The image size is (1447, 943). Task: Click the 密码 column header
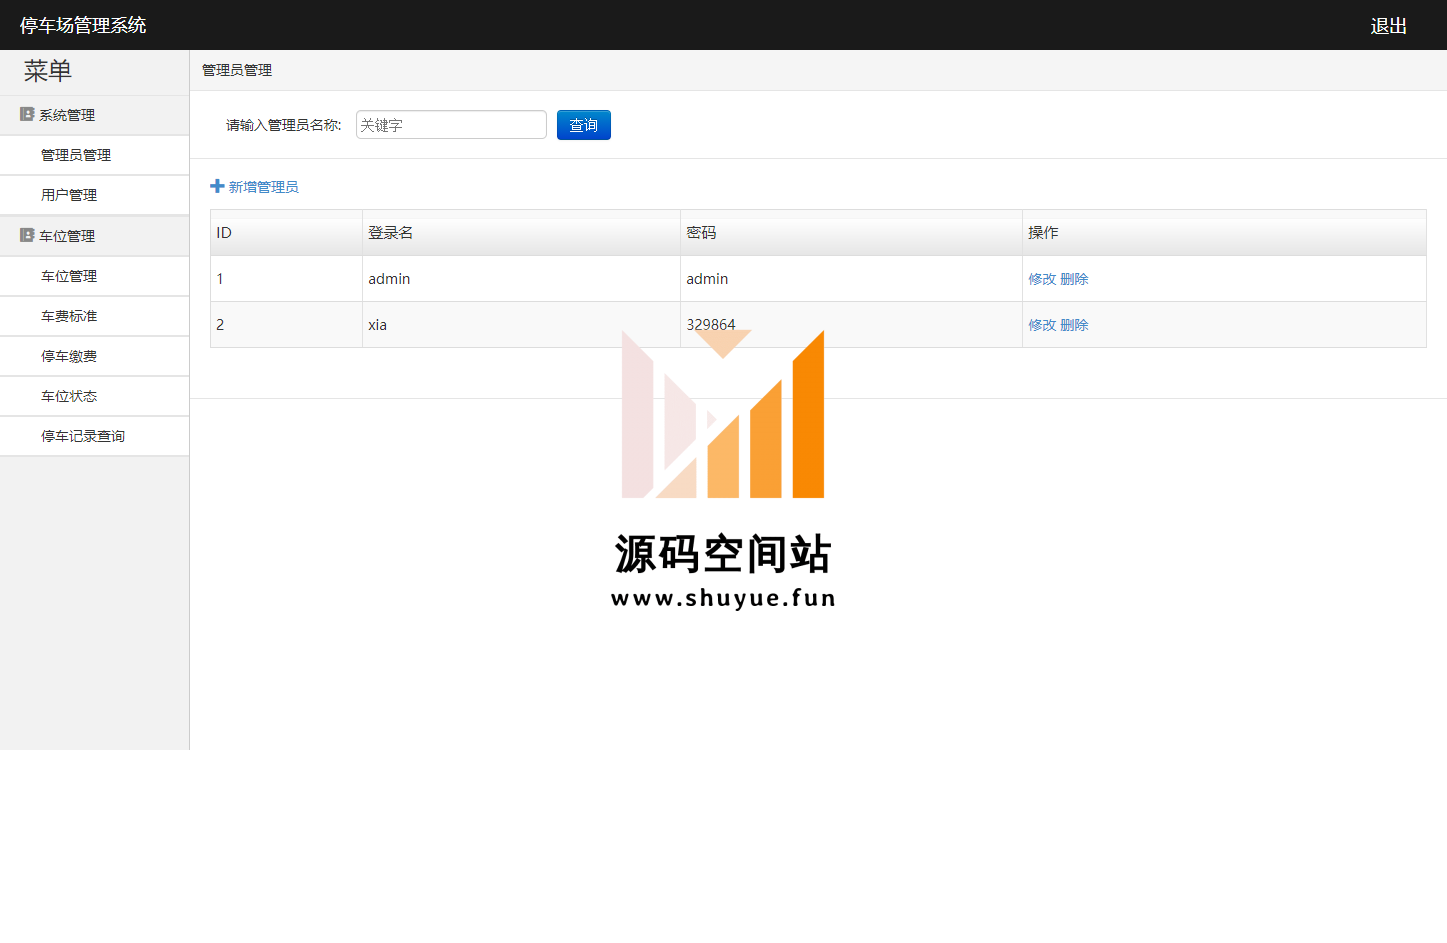tap(851, 233)
